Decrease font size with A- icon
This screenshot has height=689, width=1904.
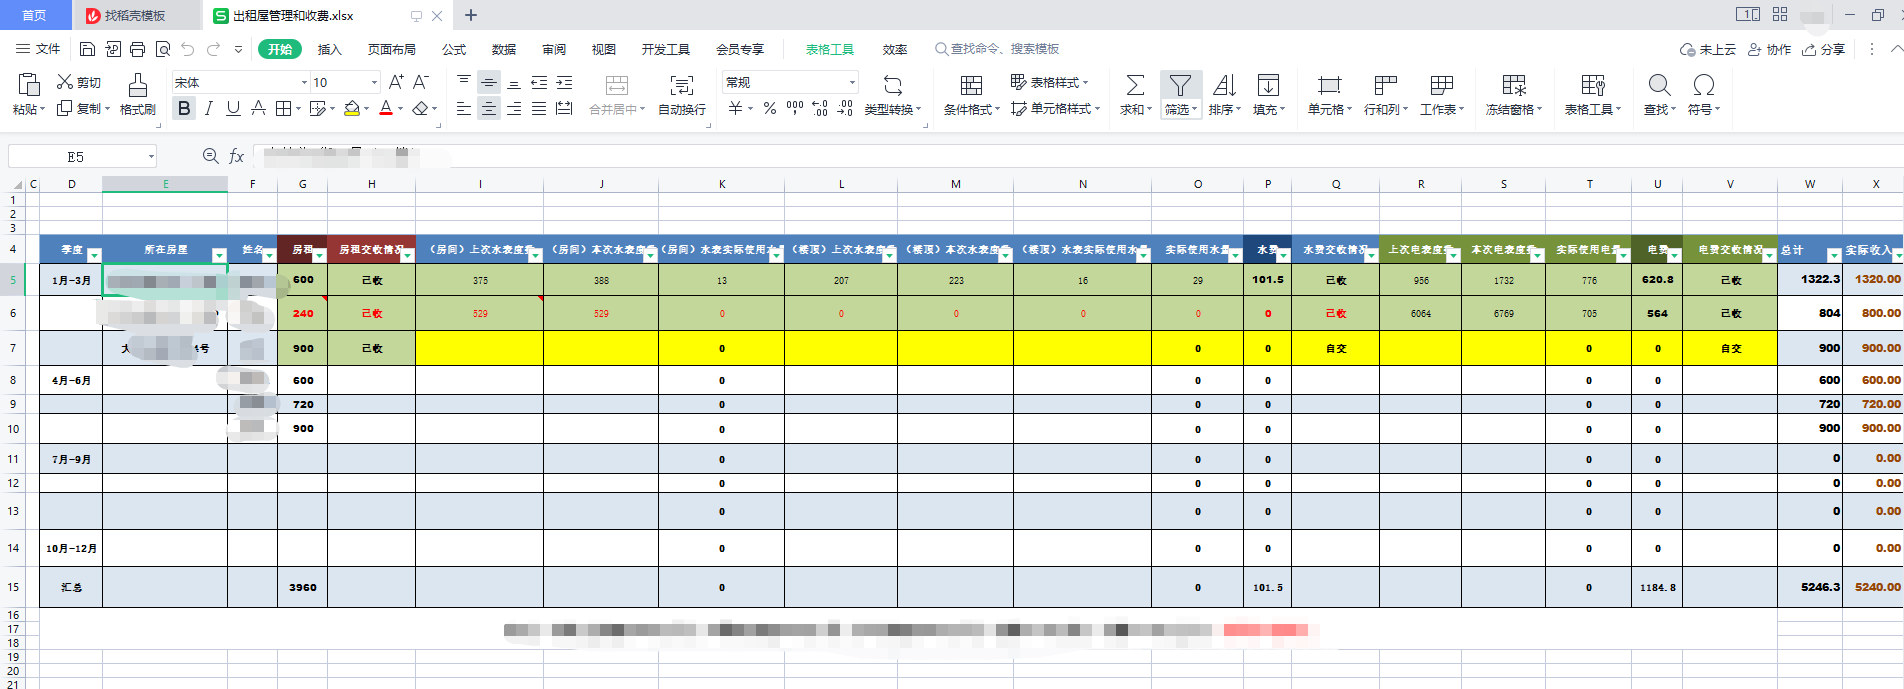(421, 82)
